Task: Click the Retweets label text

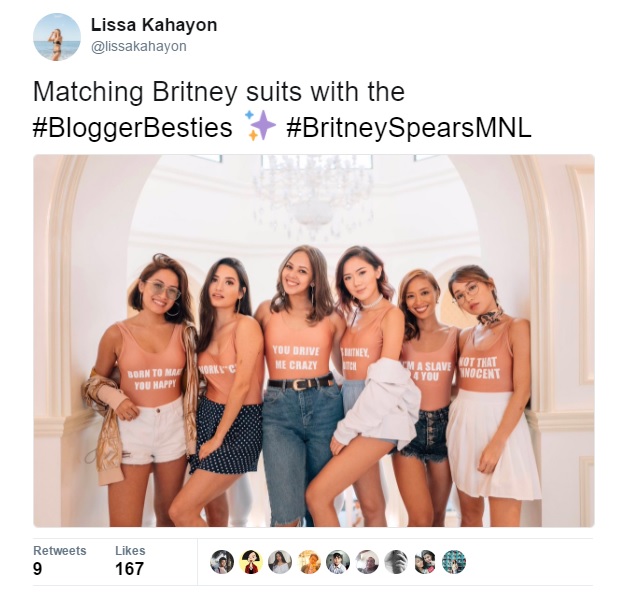Action: pyautogui.click(x=60, y=551)
